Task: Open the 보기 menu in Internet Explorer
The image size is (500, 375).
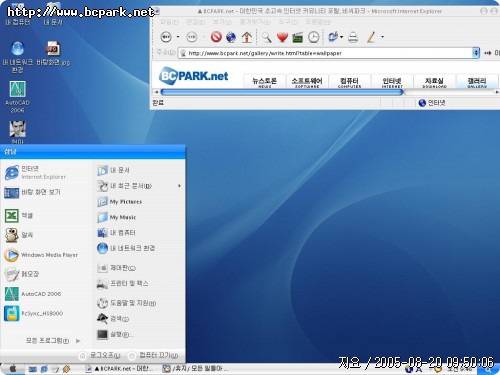Action: [222, 22]
